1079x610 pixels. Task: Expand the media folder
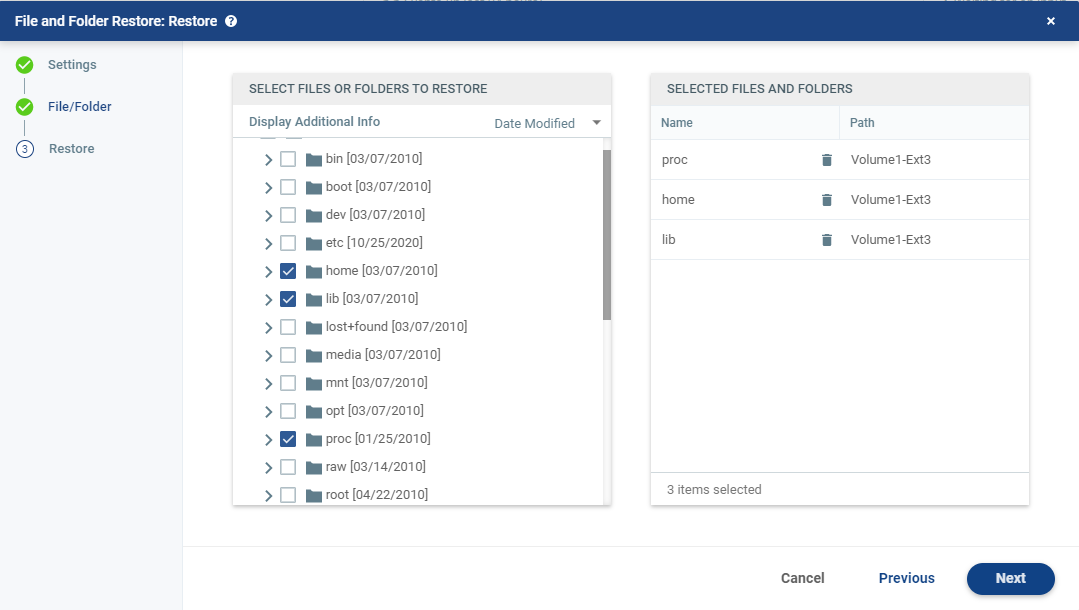[268, 355]
